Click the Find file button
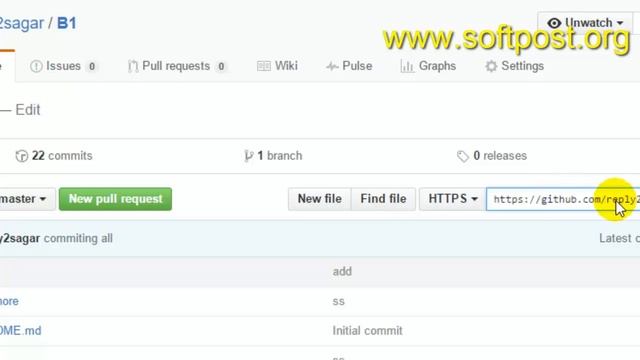This screenshot has height=360, width=640. coord(383,199)
